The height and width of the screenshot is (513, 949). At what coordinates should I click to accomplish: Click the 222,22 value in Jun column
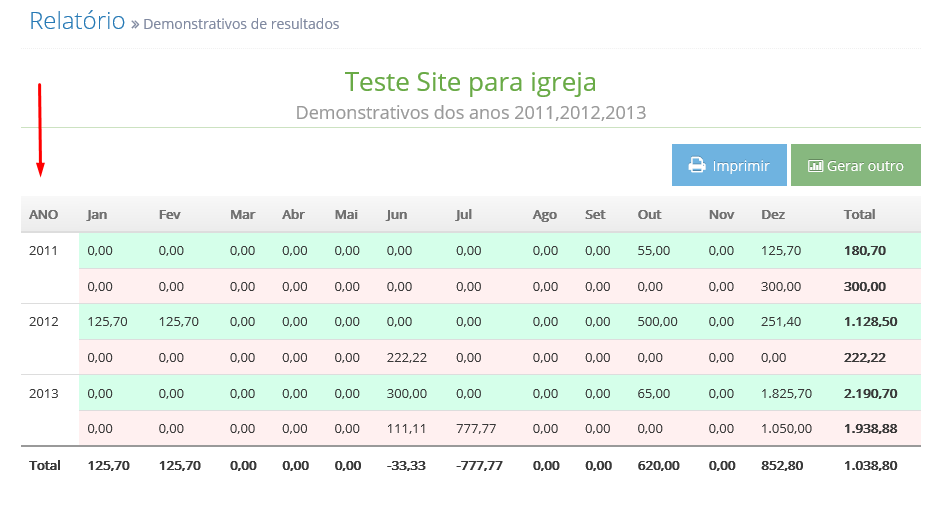(x=407, y=358)
